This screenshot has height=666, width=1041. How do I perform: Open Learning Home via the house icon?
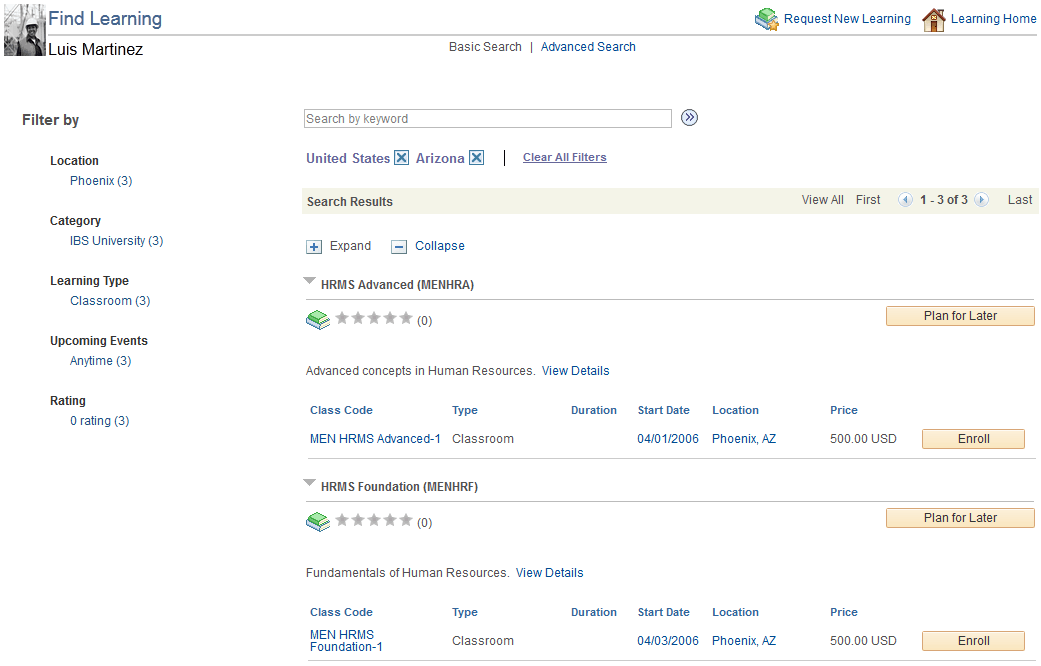click(934, 18)
